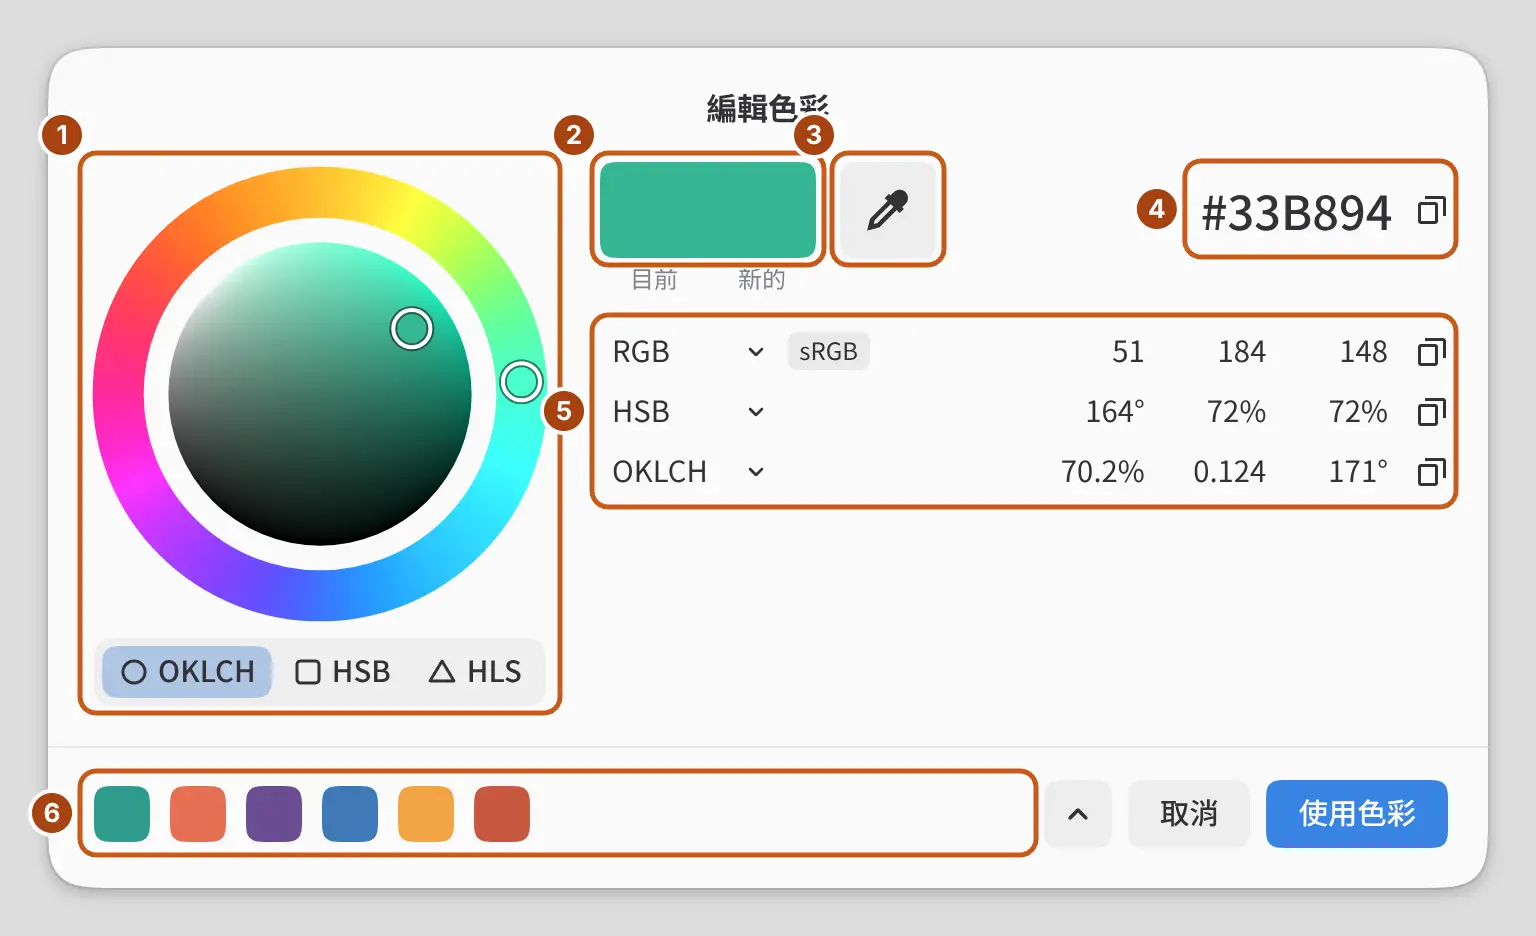
Task: Activate the eyedropper color picker tool
Action: [x=887, y=210]
